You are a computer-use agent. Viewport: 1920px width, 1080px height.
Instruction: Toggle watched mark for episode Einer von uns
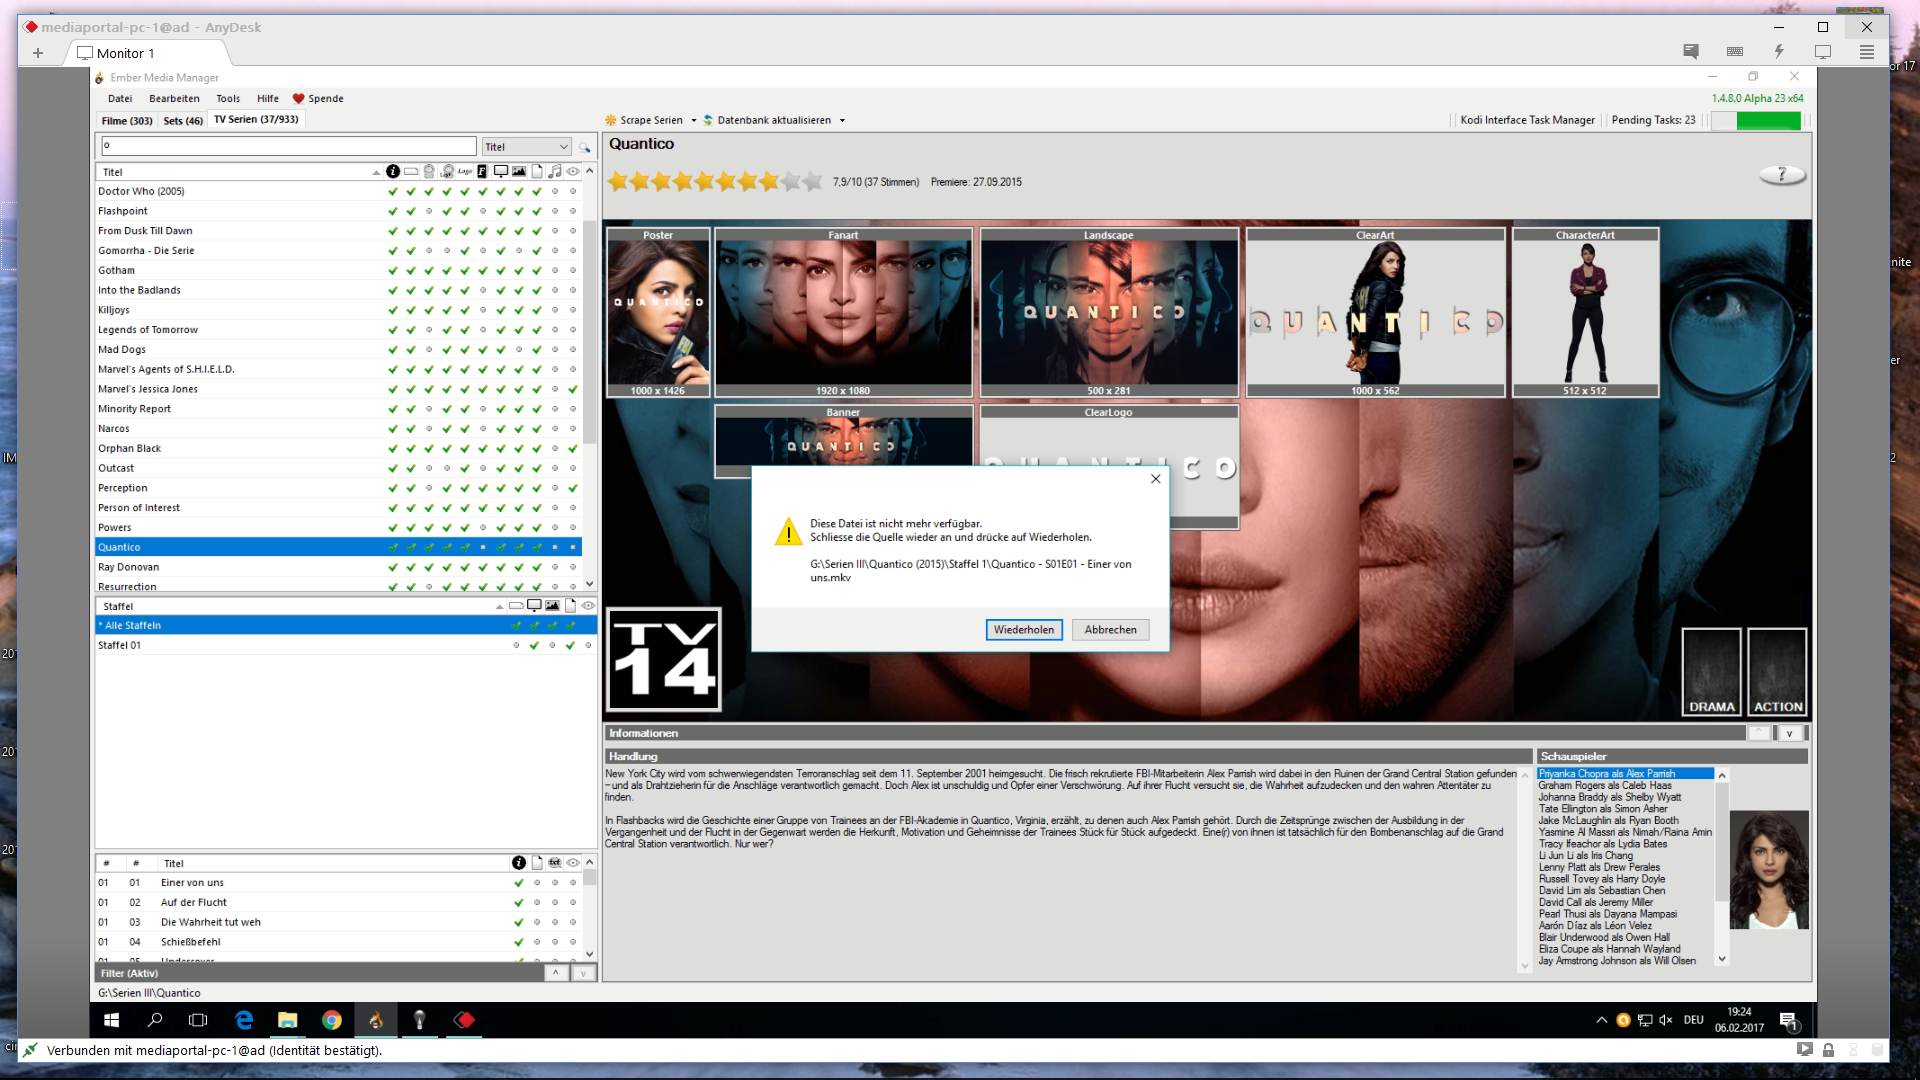(573, 883)
